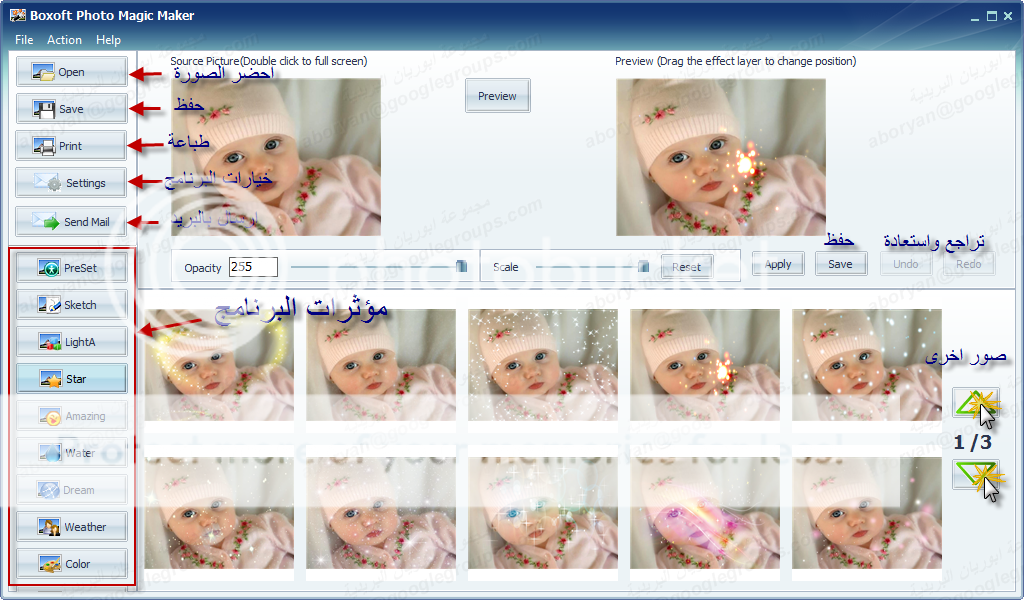
Task: Open the File menu
Action: pos(24,40)
